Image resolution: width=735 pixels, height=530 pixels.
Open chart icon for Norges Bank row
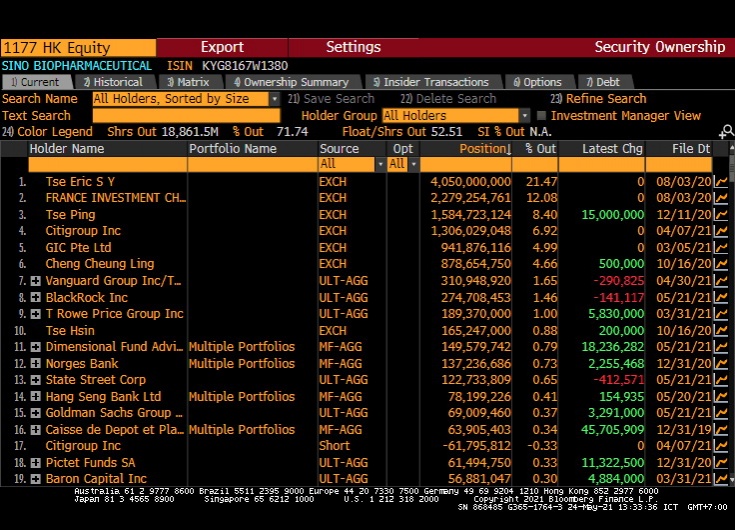click(721, 364)
